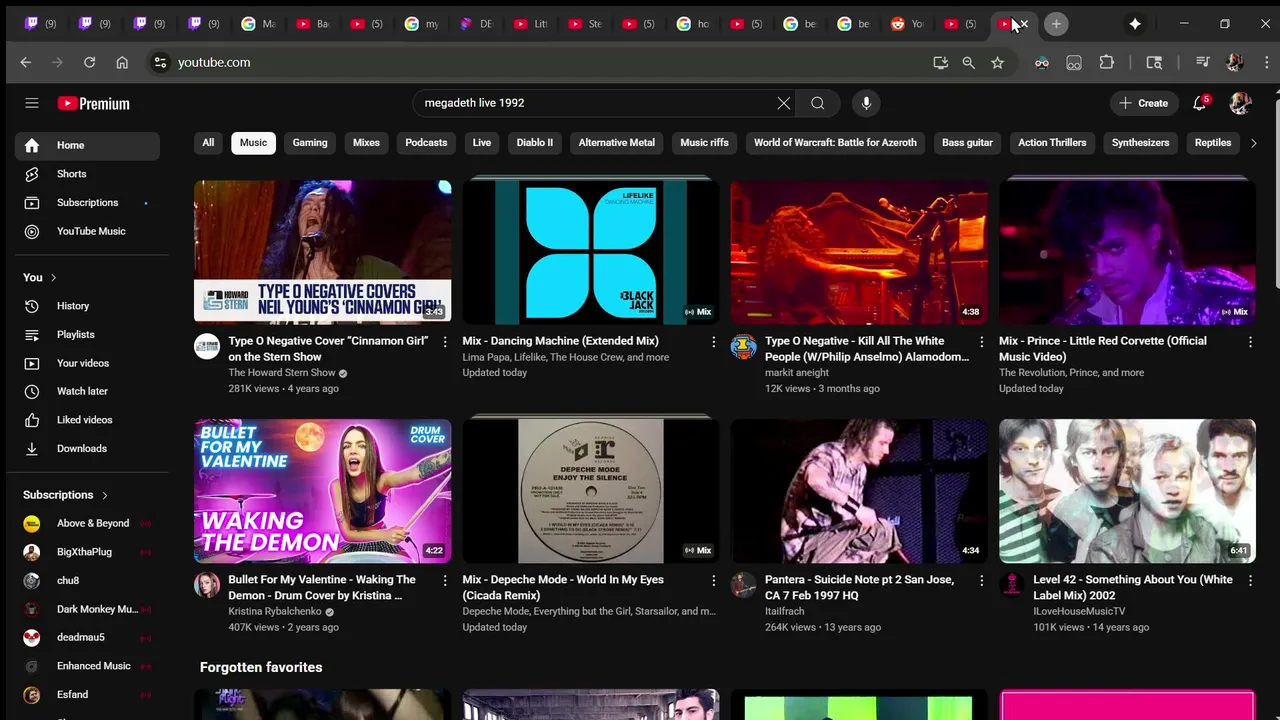Open options for Little Red Corvette mix
Screen dimensions: 1280x720
(x=1250, y=342)
